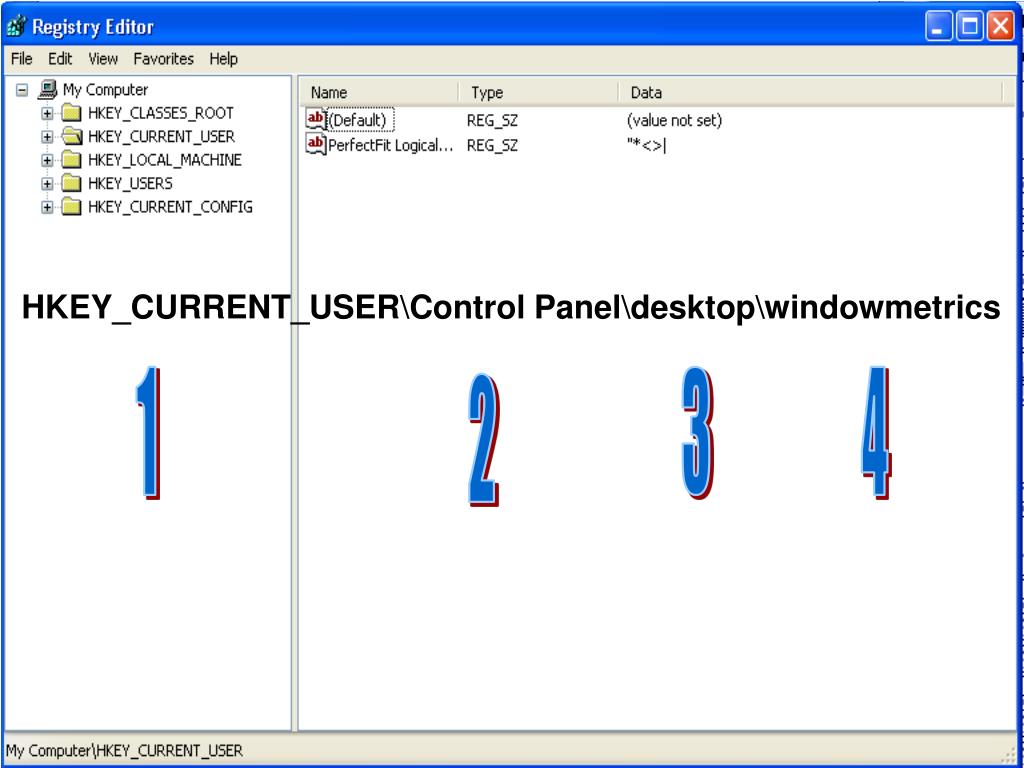Screen dimensions: 1024x768
Task: Click the status bar path My Computer\HKEY_CURRENT_USER
Action: tap(125, 751)
